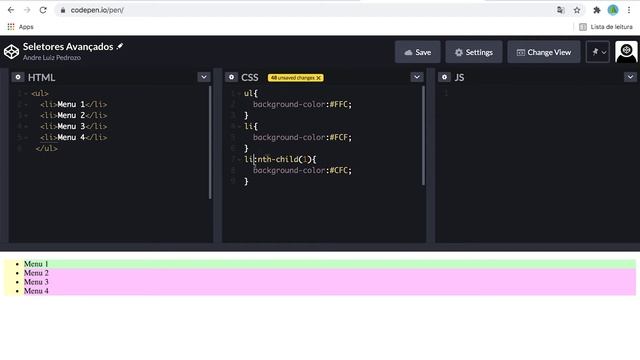Click the Change View button
Screen dimensions: 640x360
click(544, 52)
